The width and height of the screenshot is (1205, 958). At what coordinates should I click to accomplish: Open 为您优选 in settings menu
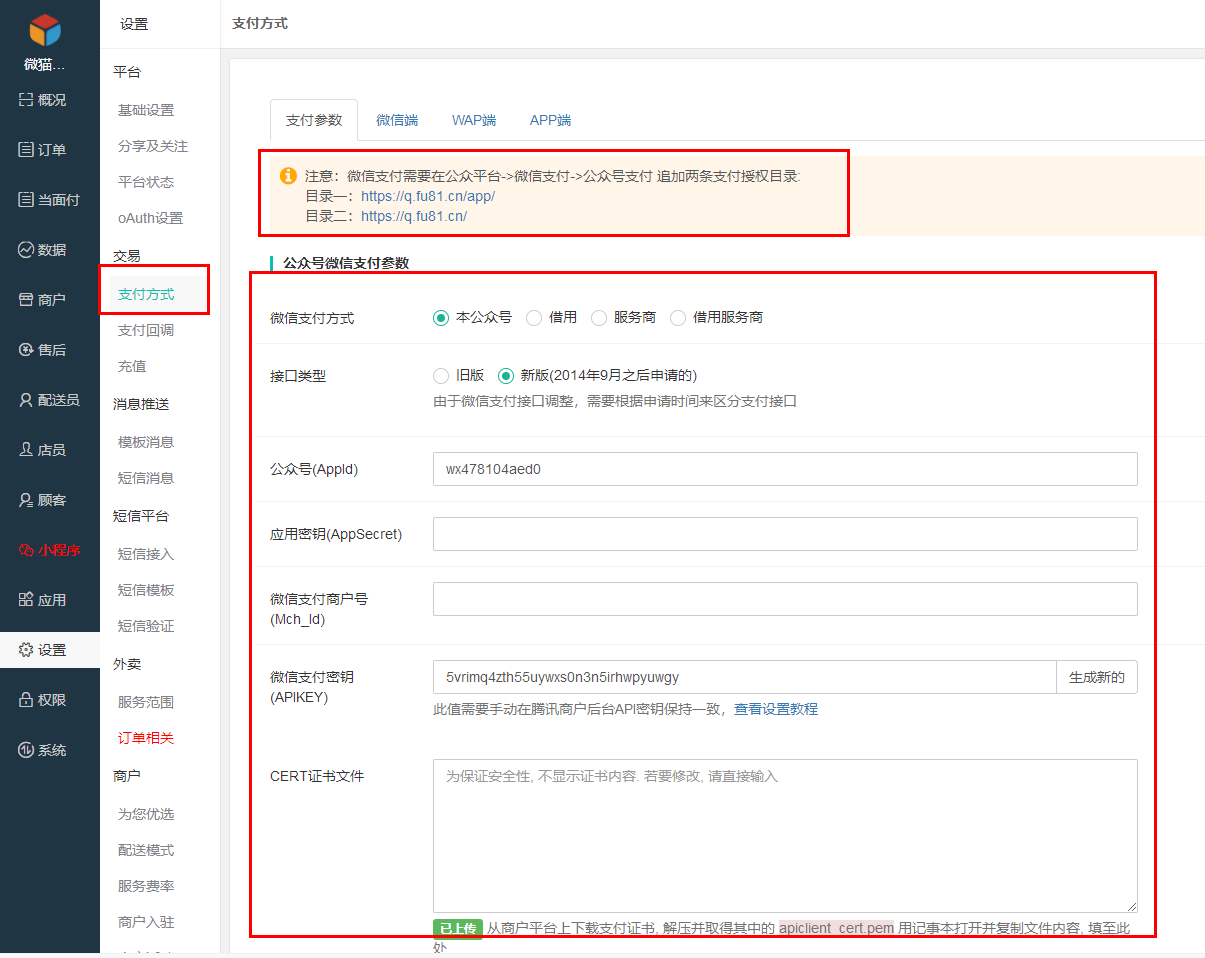146,814
